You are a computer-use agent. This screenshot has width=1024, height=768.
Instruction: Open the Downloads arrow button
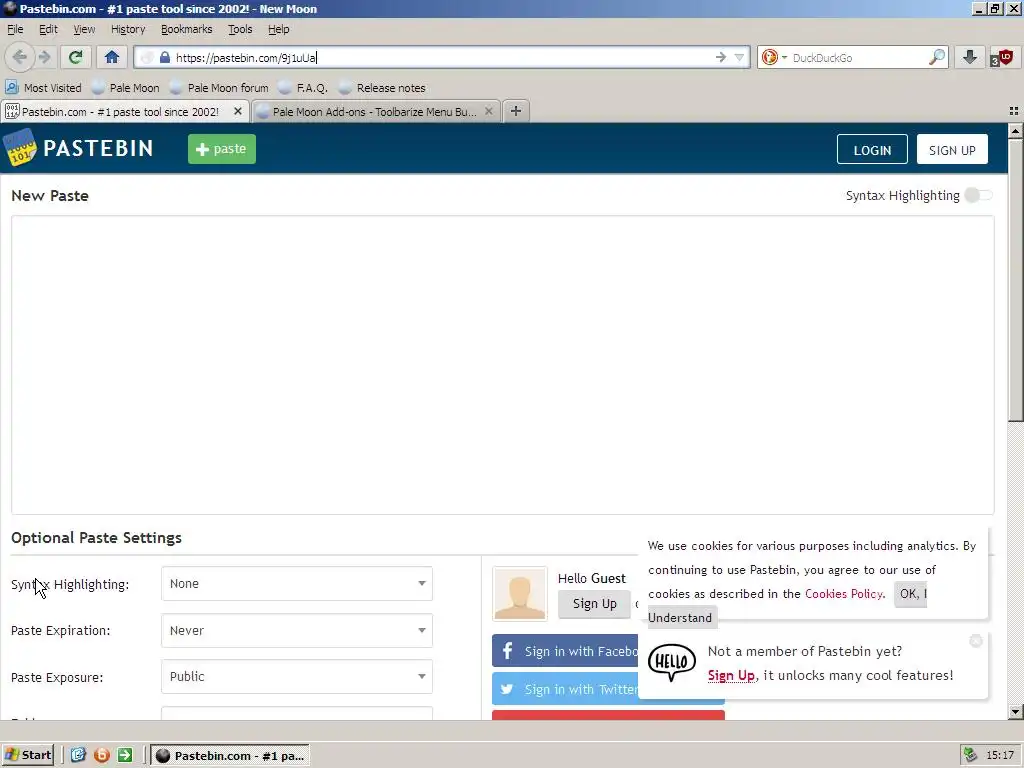point(970,57)
